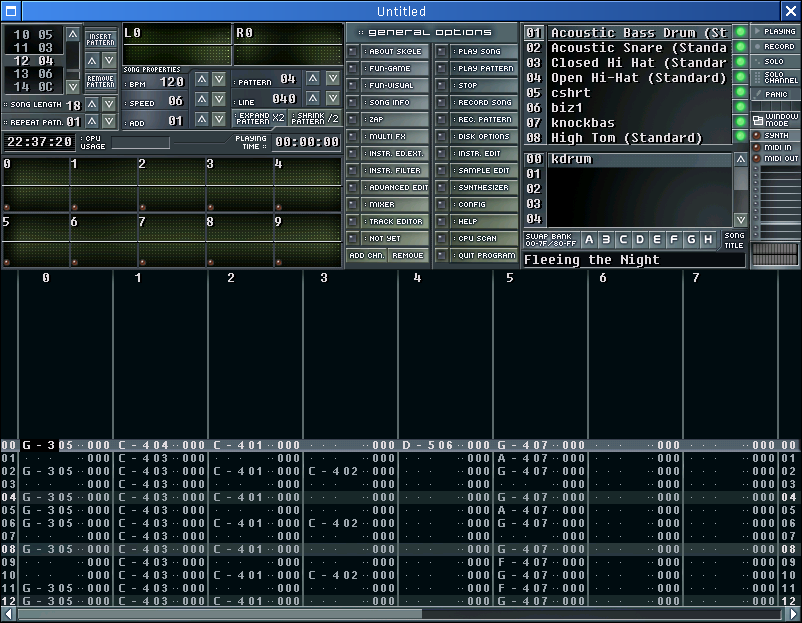The width and height of the screenshot is (802, 623).
Task: Hit the Panic button
Action: point(775,94)
